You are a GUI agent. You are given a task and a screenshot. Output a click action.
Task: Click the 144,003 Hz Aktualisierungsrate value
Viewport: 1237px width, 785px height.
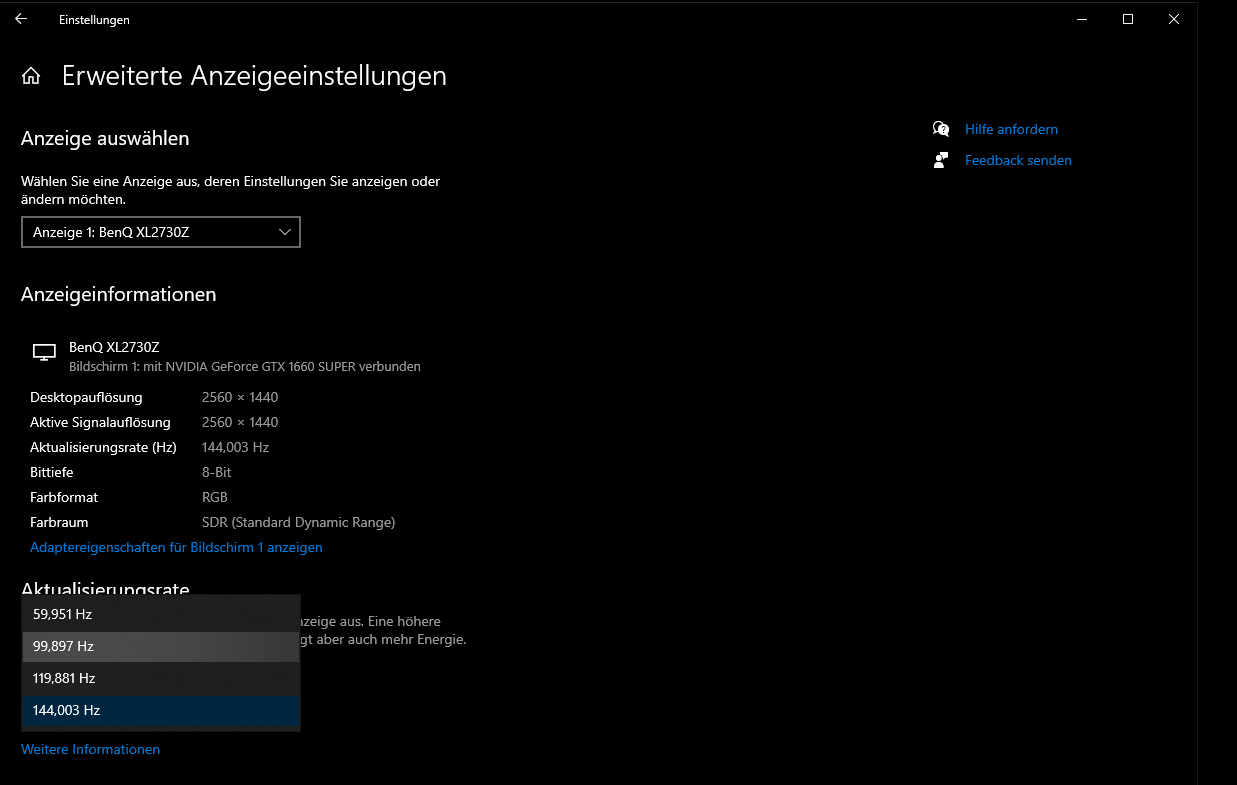coord(235,447)
